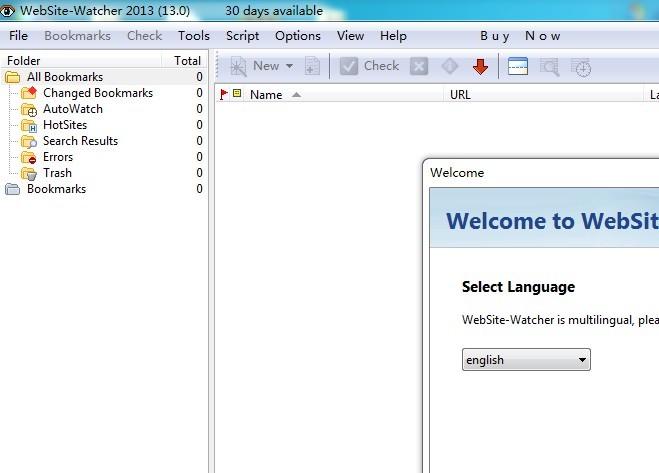Open the Tools menu
The height and width of the screenshot is (473, 659).
[194, 36]
